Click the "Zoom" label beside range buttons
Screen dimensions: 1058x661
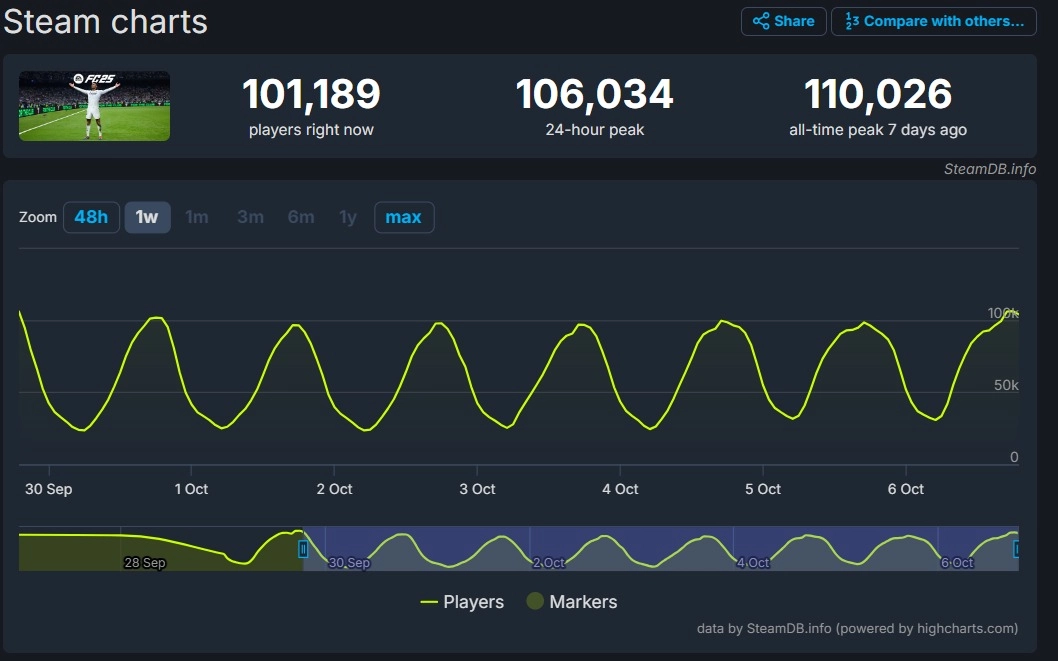(x=38, y=217)
